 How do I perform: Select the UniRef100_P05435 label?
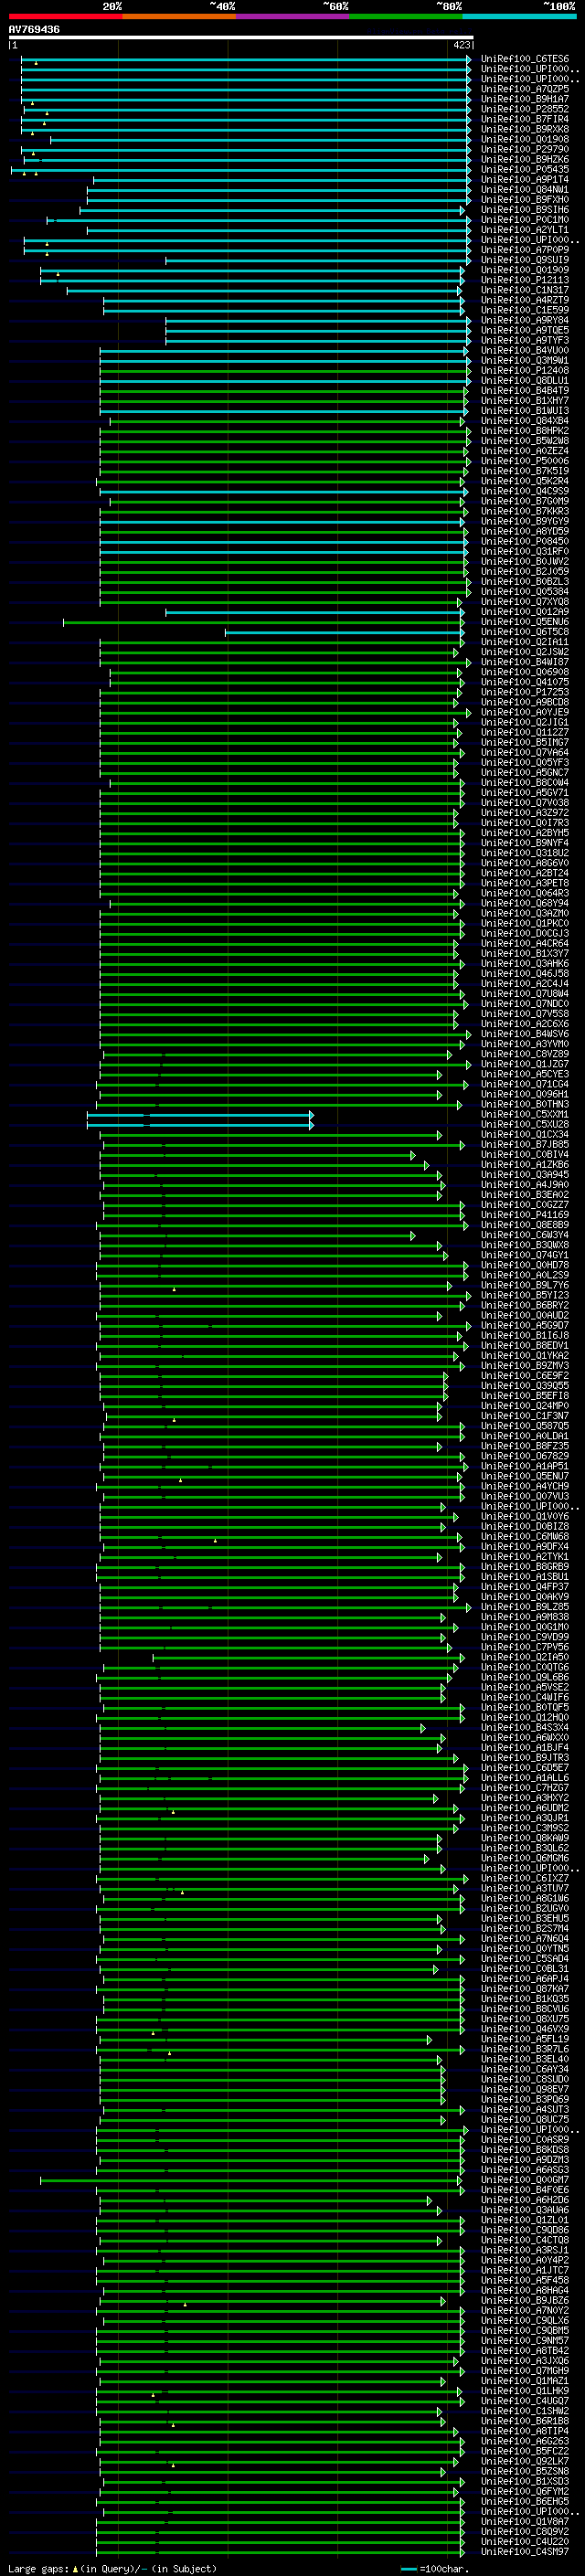[x=525, y=169]
